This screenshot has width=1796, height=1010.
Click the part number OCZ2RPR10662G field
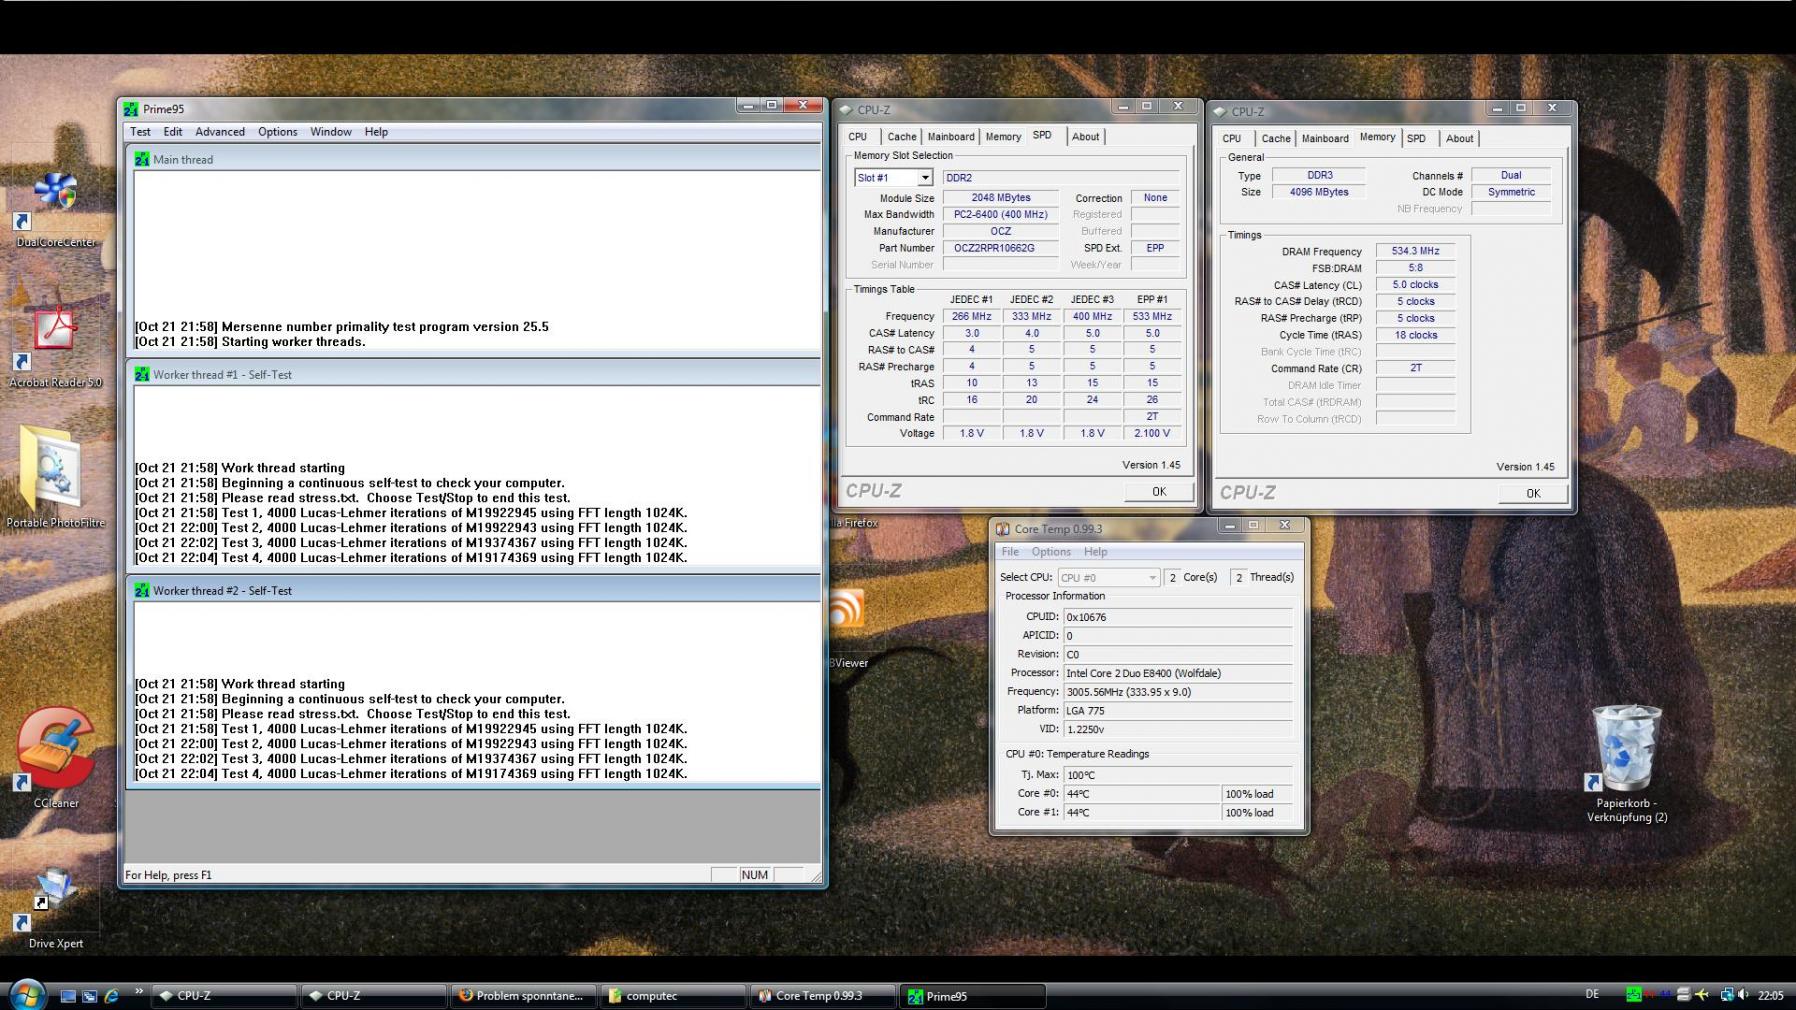pyautogui.click(x=1000, y=248)
